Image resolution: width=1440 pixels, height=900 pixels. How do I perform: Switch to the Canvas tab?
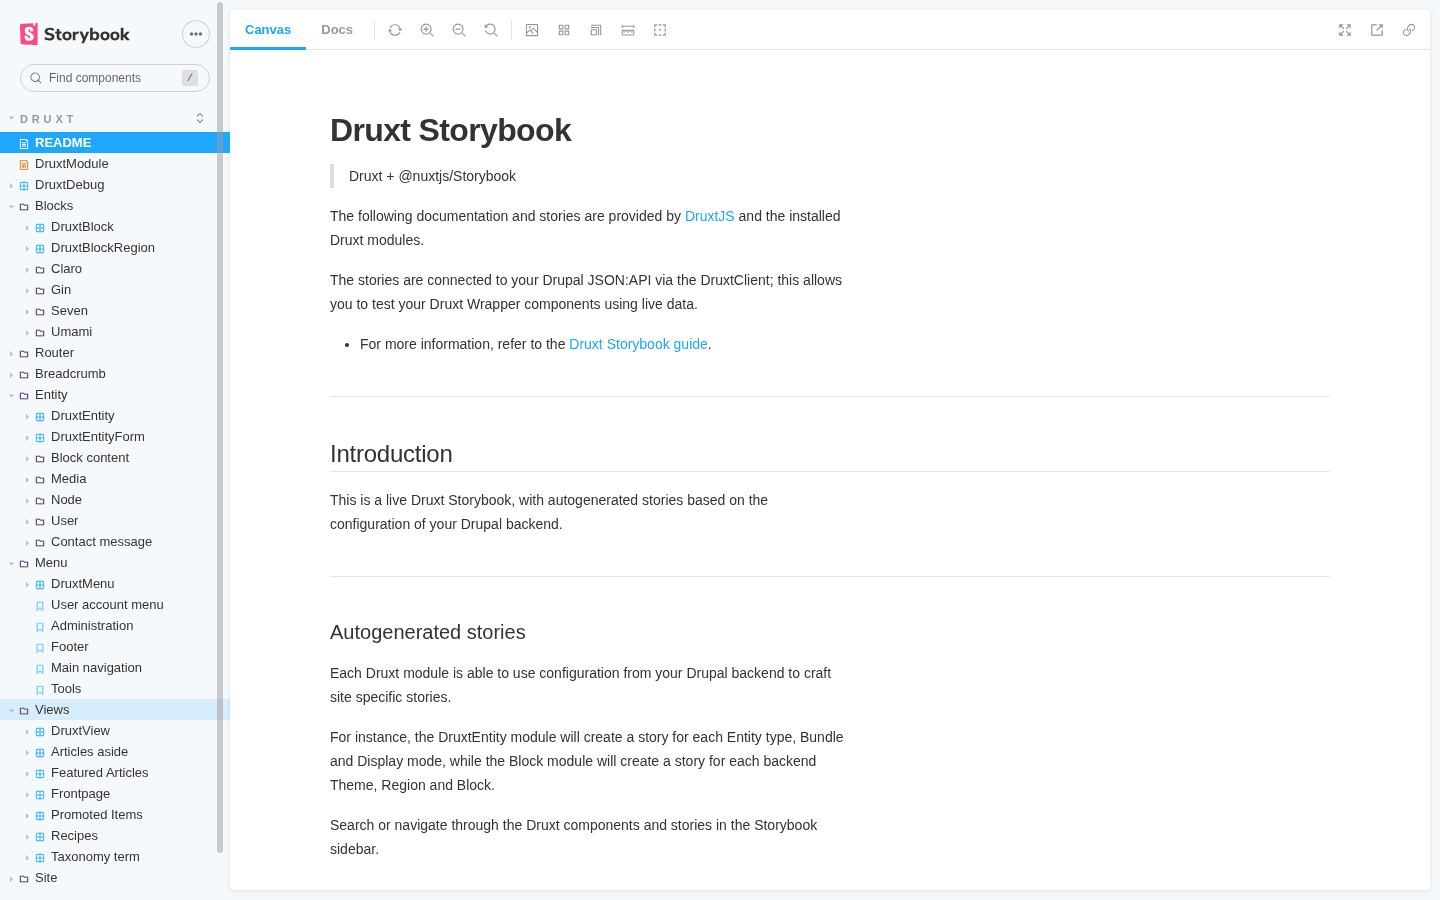point(268,30)
